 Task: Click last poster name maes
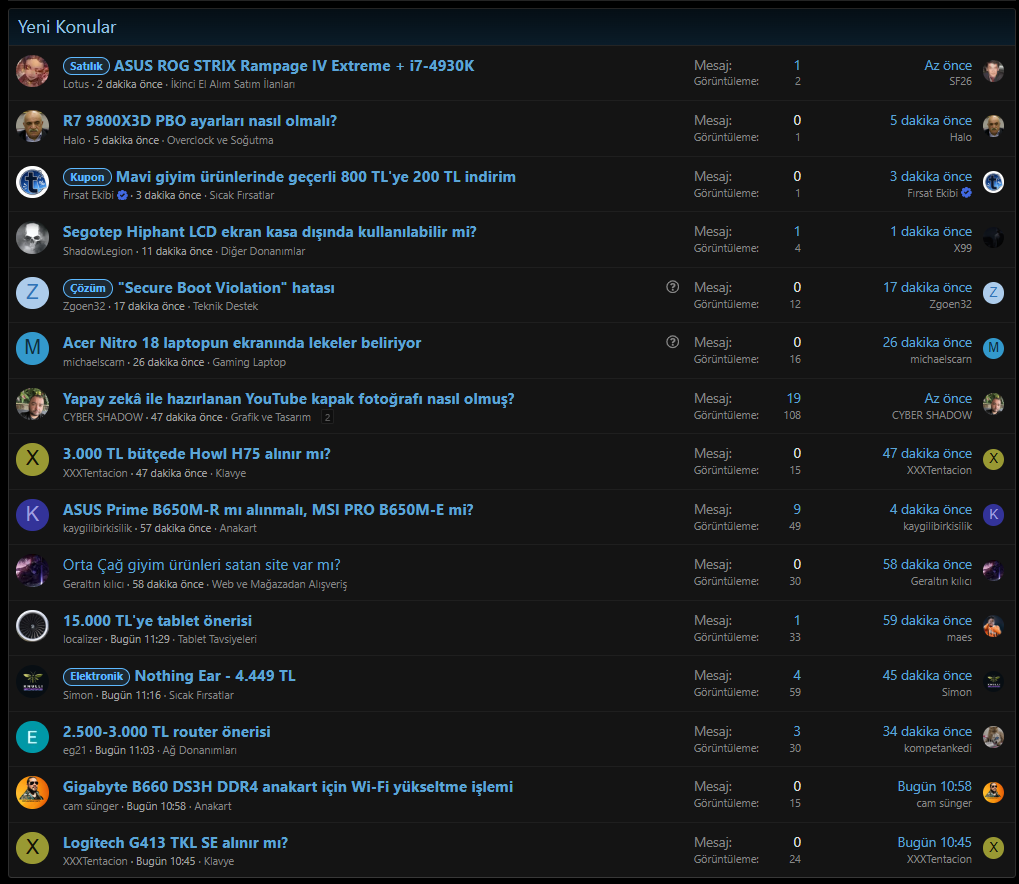tap(959, 637)
